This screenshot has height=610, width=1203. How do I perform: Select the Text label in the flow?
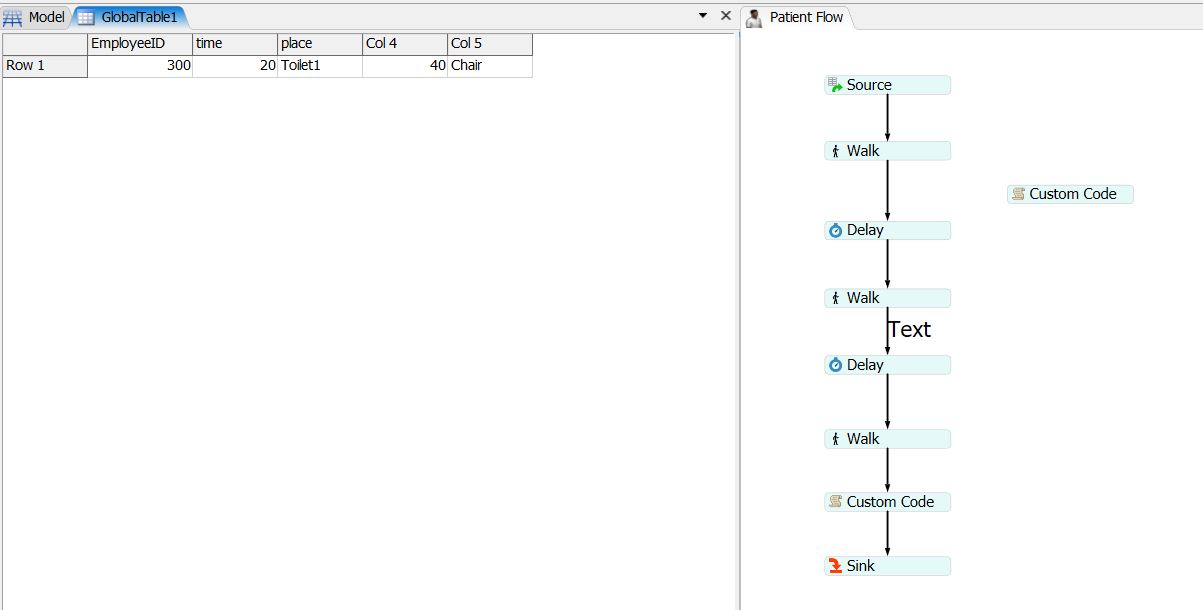click(x=910, y=329)
